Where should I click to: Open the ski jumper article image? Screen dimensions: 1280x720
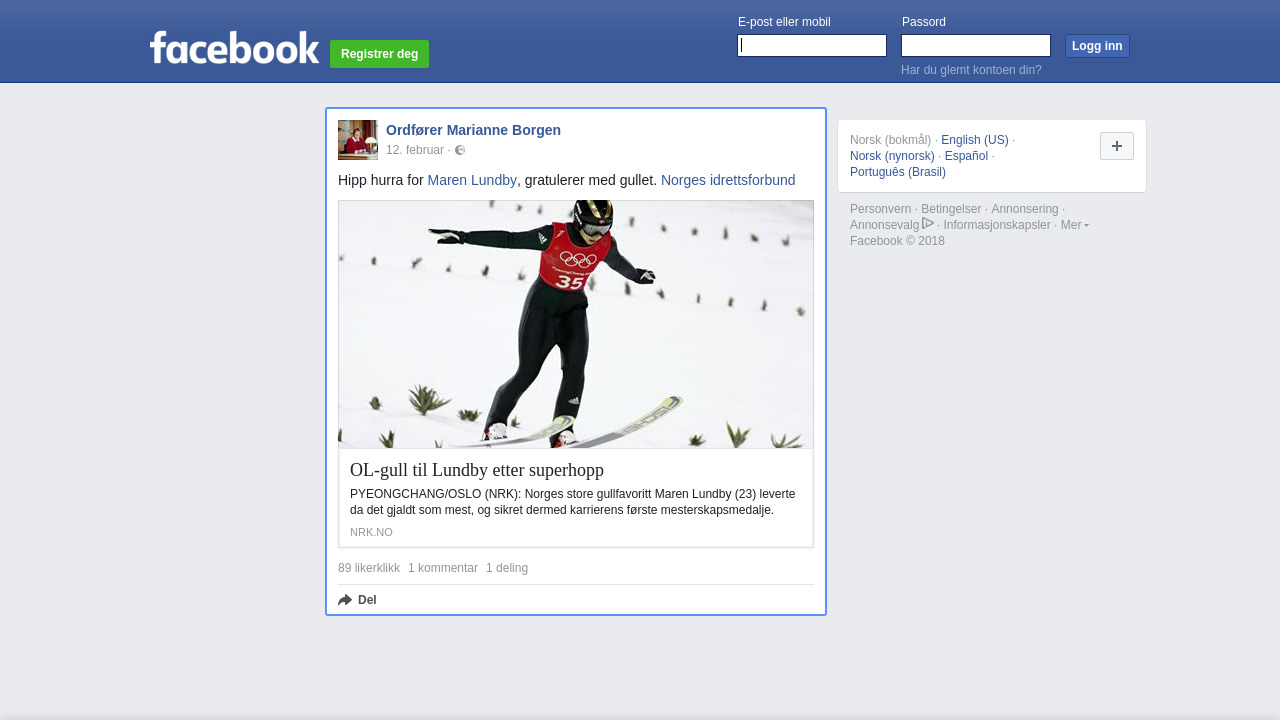tap(576, 324)
